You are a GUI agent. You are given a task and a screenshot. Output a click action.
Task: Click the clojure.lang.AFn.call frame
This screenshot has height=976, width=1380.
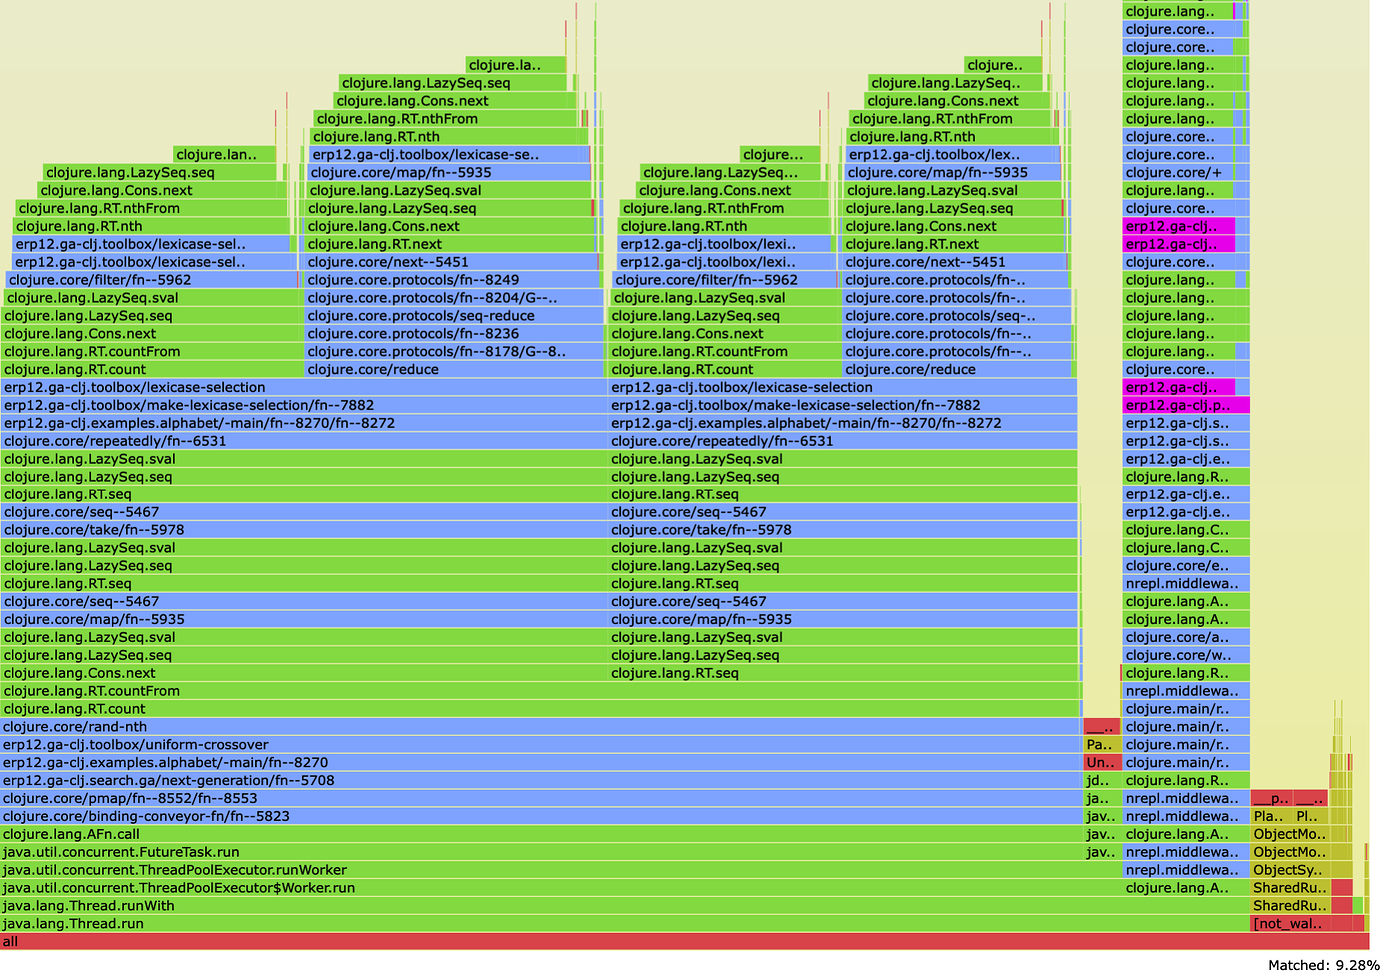pyautogui.click(x=540, y=834)
